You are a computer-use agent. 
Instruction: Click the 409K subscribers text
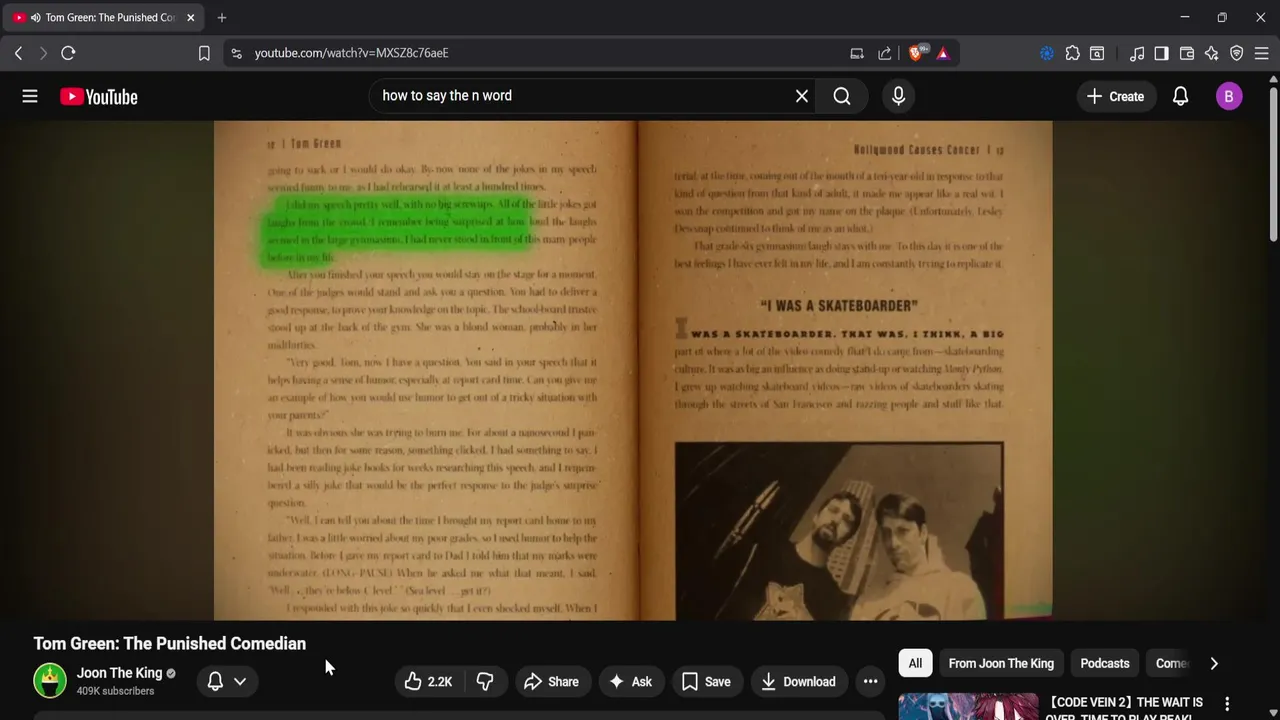[116, 691]
